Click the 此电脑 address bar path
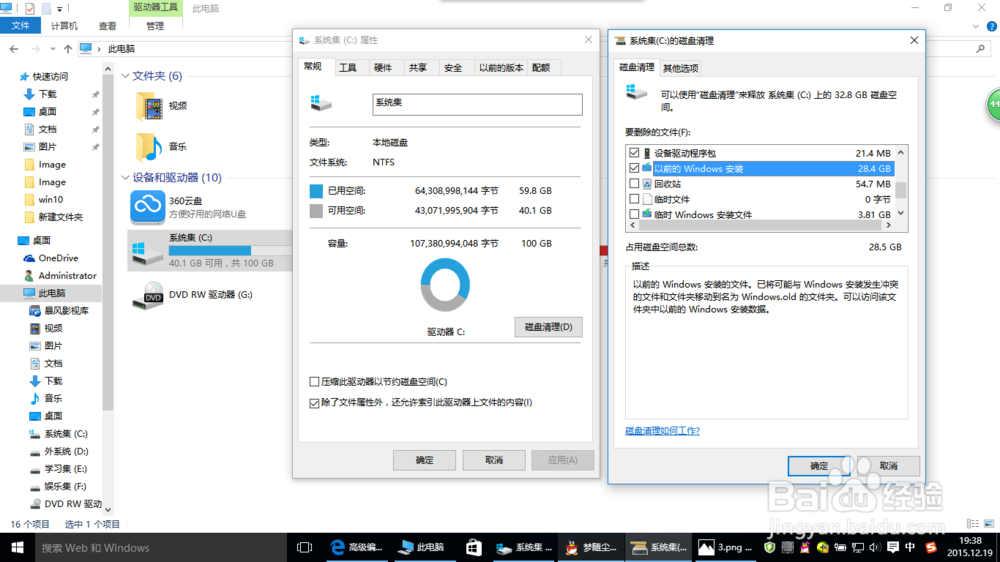This screenshot has width=1000, height=562. click(121, 48)
